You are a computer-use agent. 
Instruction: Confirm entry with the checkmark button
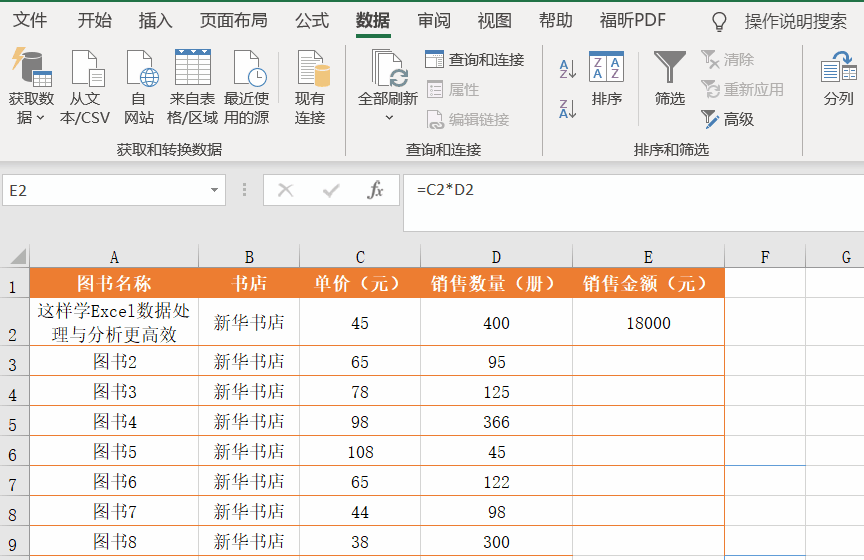click(331, 190)
